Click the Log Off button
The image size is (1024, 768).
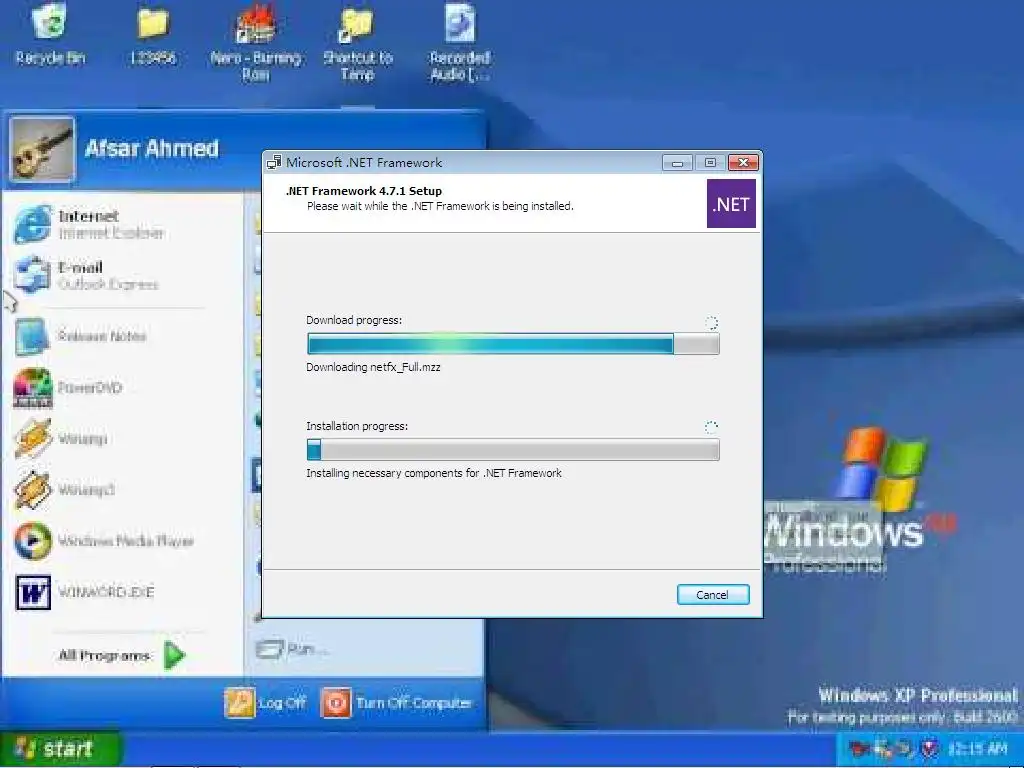click(x=265, y=703)
